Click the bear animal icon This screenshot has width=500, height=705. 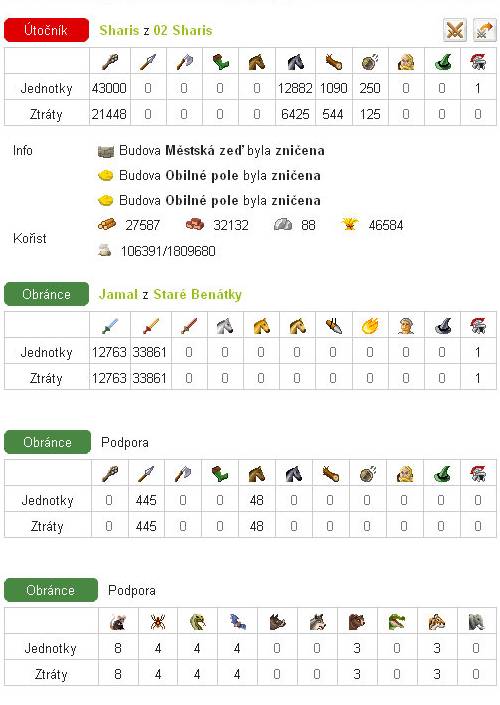coord(357,622)
